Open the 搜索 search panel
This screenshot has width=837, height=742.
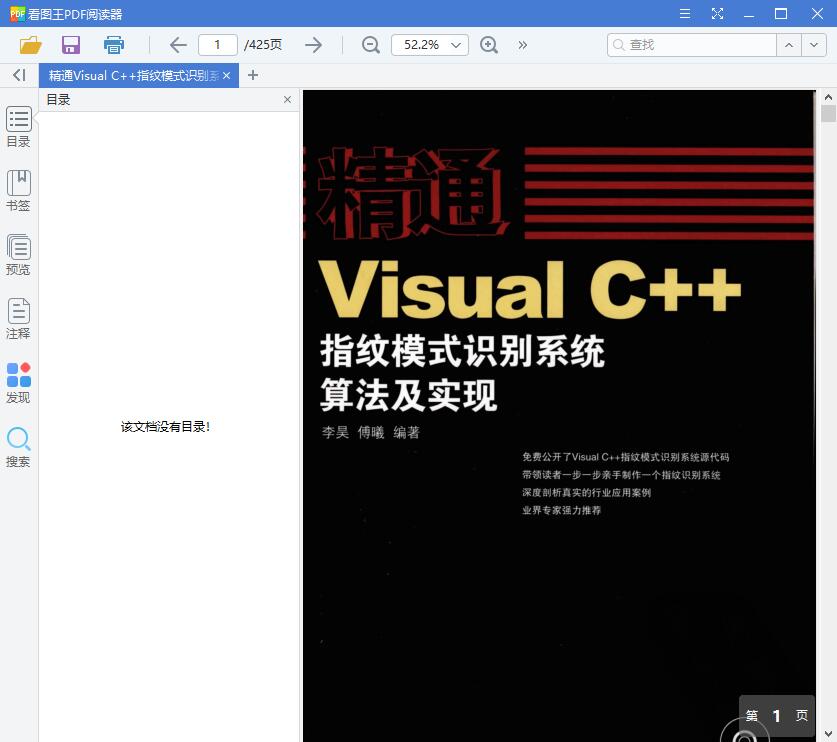click(19, 447)
